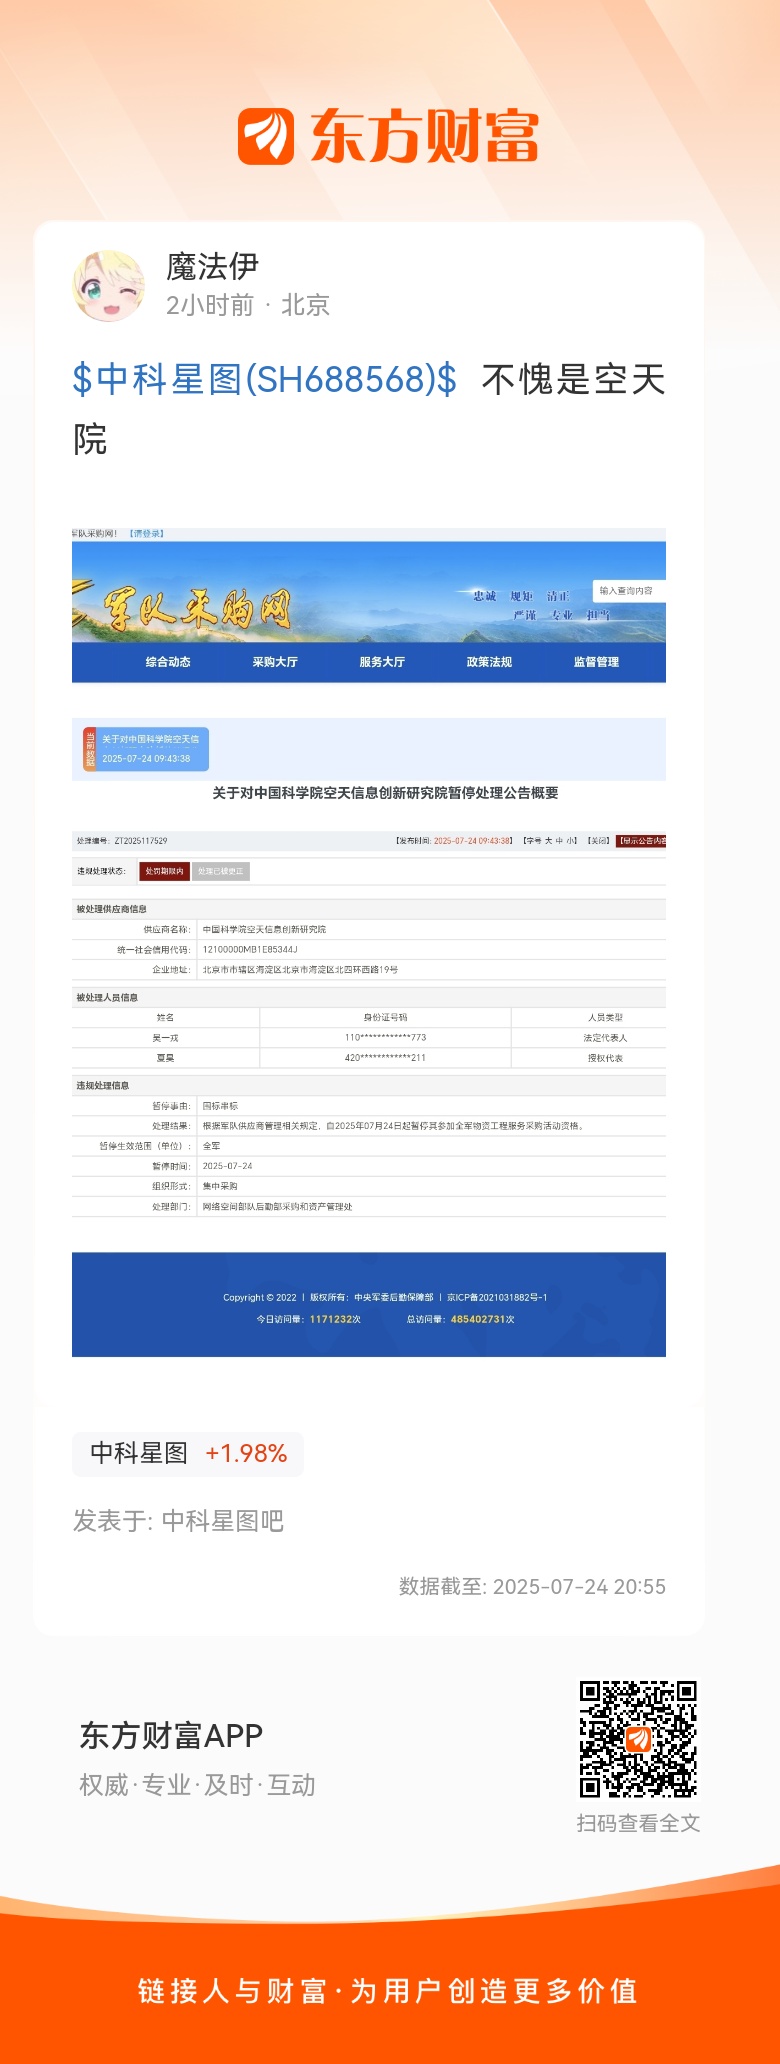This screenshot has width=780, height=2064.
Task: Click 网络空间部队后勤部采购和资产管理处 department value
Action: point(277,1207)
